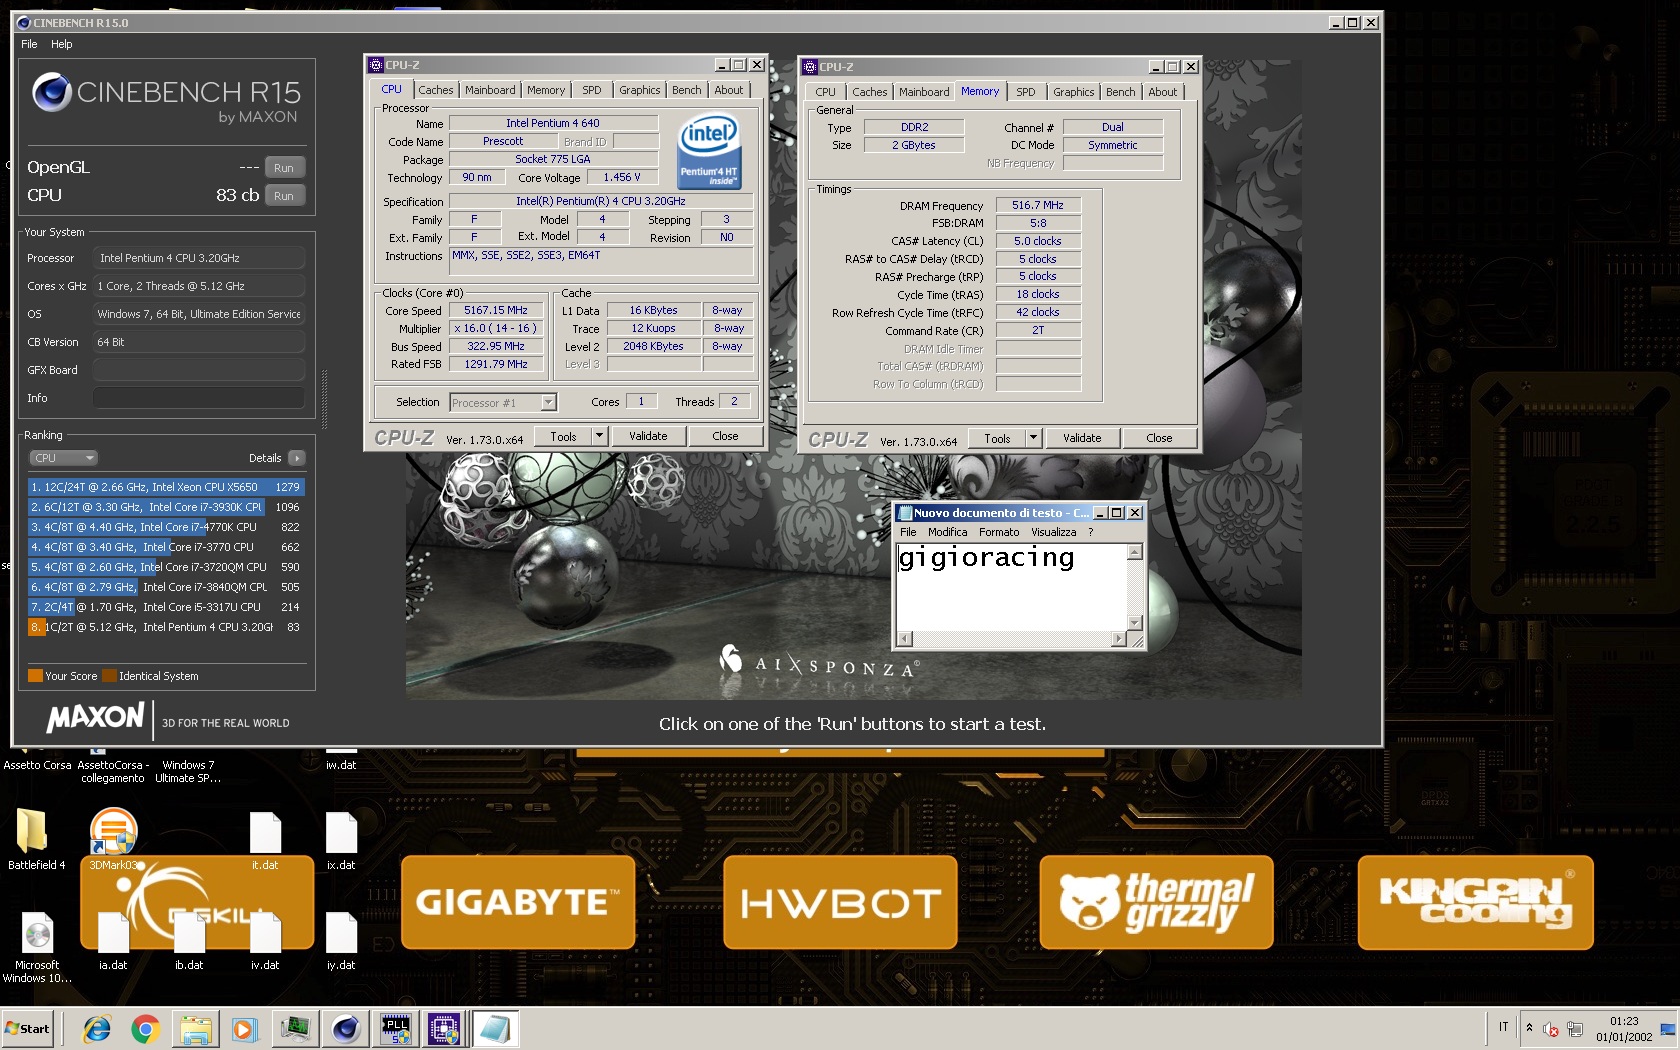Click the IT language indicator in taskbar
The image size is (1680, 1050).
click(x=1503, y=1027)
